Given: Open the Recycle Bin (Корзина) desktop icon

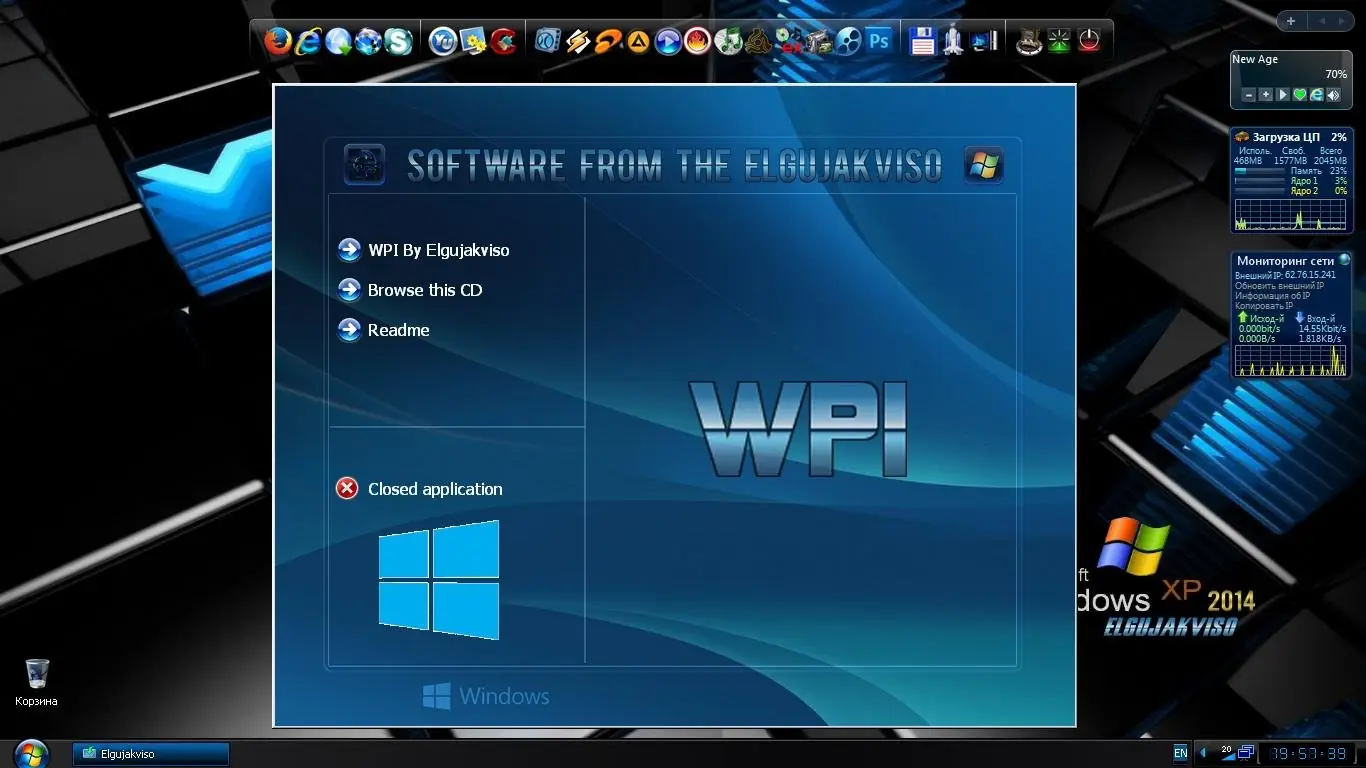Looking at the screenshot, I should (37, 682).
